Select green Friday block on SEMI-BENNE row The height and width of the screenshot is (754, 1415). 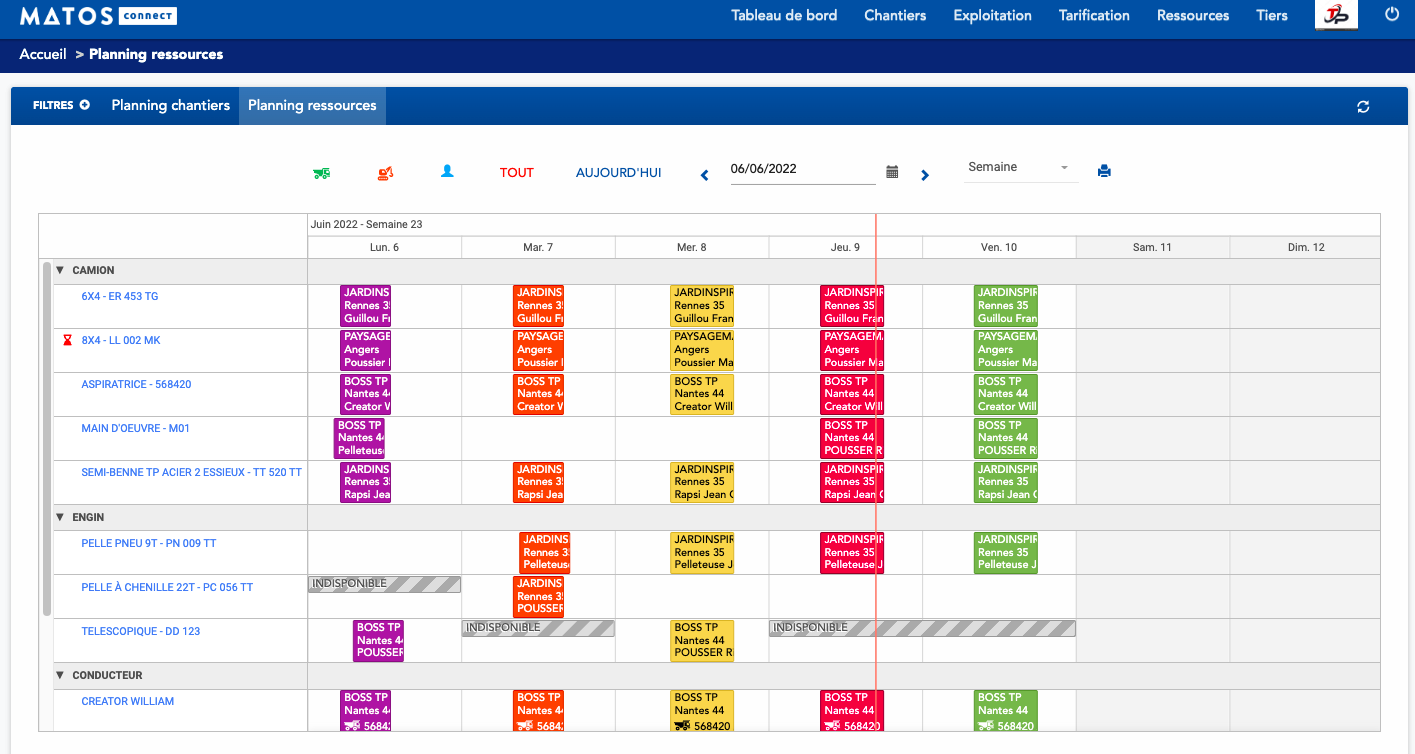coord(1006,481)
